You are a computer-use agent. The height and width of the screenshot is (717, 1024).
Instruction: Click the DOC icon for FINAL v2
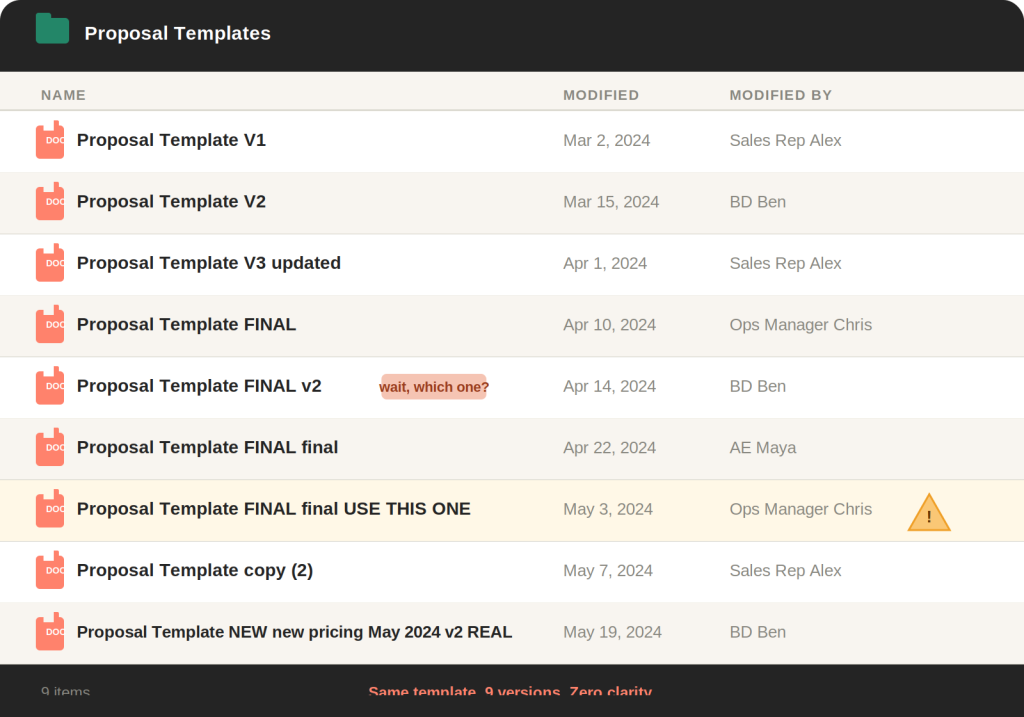[x=50, y=387]
